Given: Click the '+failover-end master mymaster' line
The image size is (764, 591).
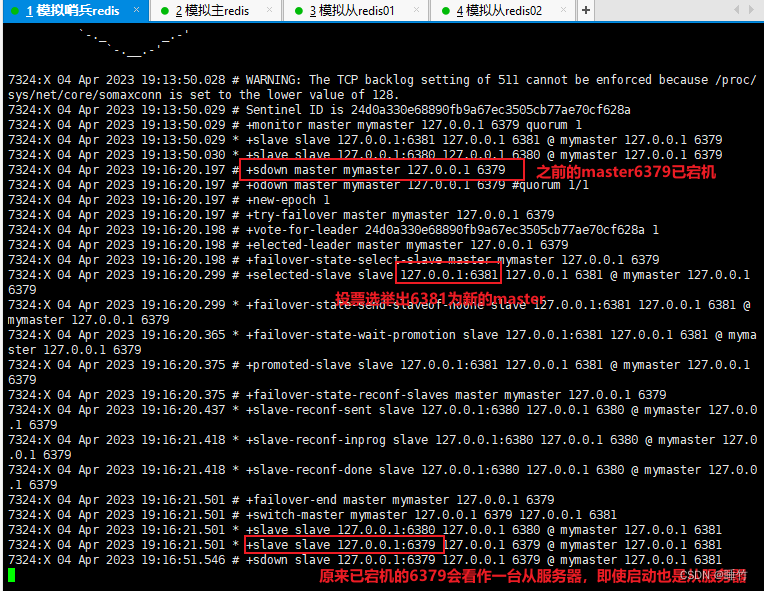Looking at the screenshot, I should [281, 500].
